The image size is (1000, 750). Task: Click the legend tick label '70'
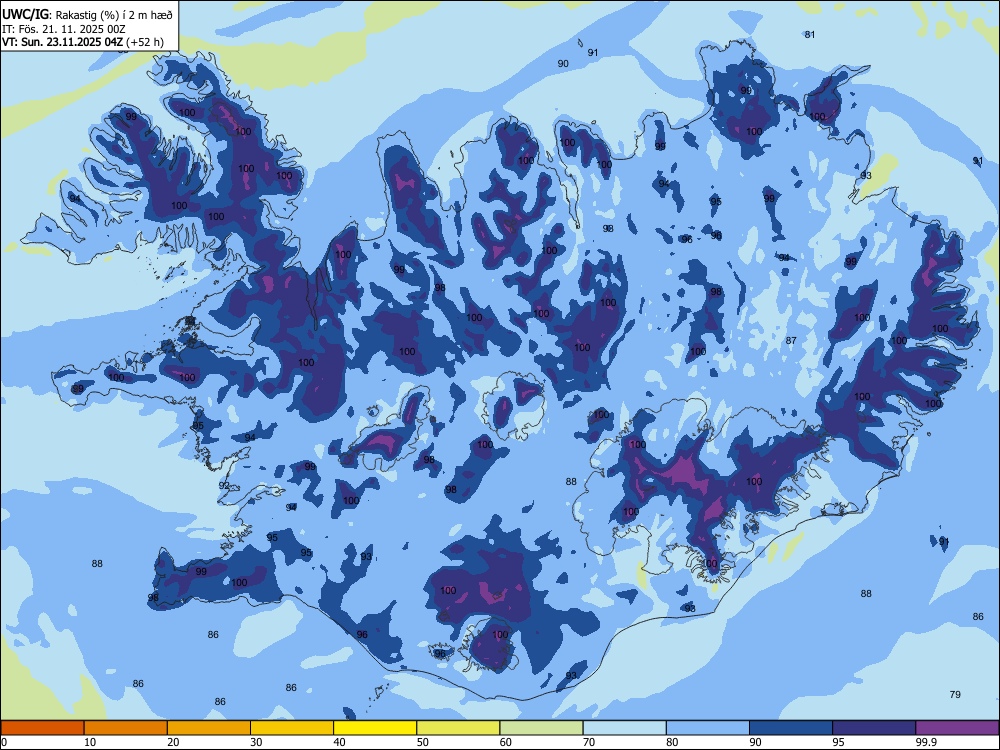tap(589, 742)
